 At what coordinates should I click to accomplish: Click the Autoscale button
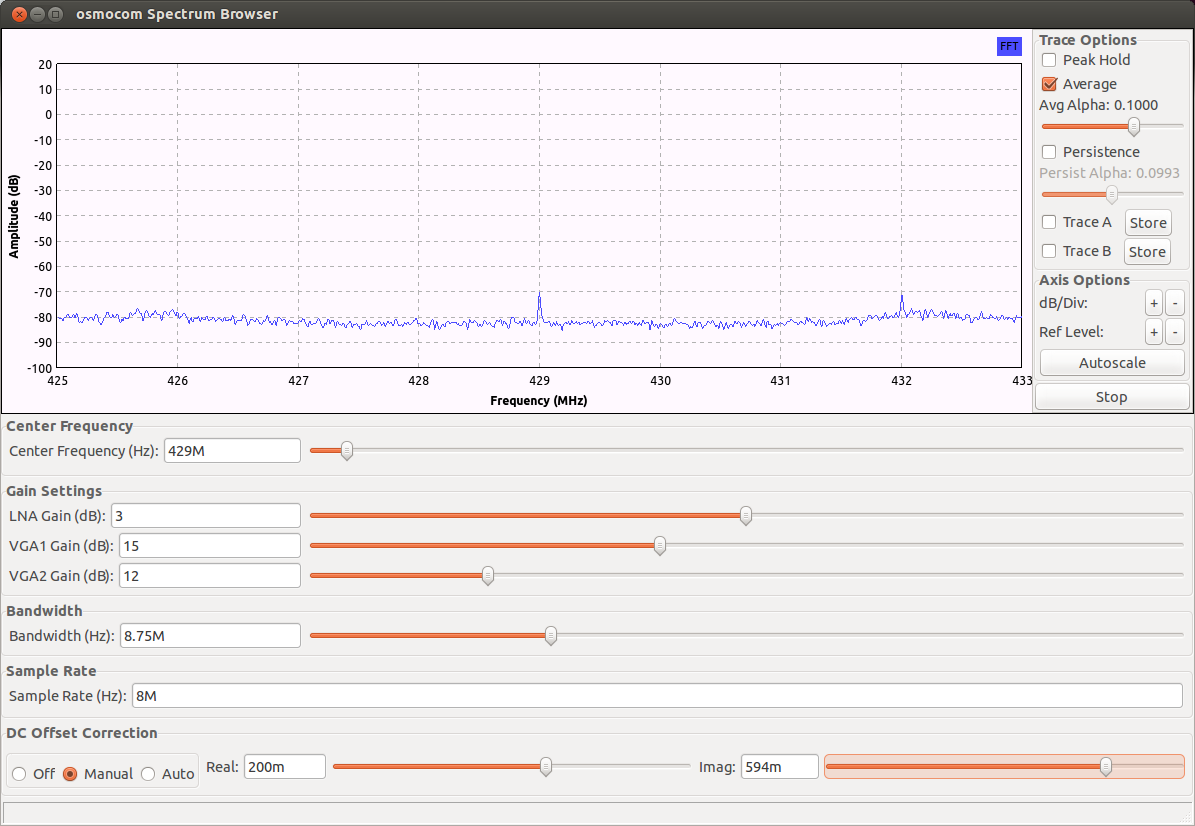tap(1112, 363)
